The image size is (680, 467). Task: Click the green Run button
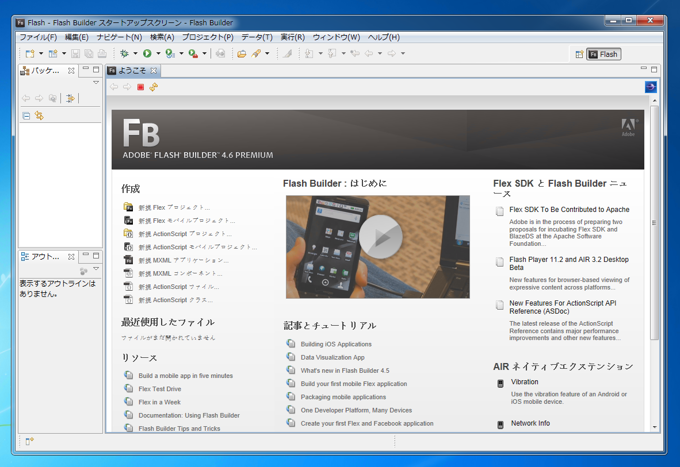(147, 53)
